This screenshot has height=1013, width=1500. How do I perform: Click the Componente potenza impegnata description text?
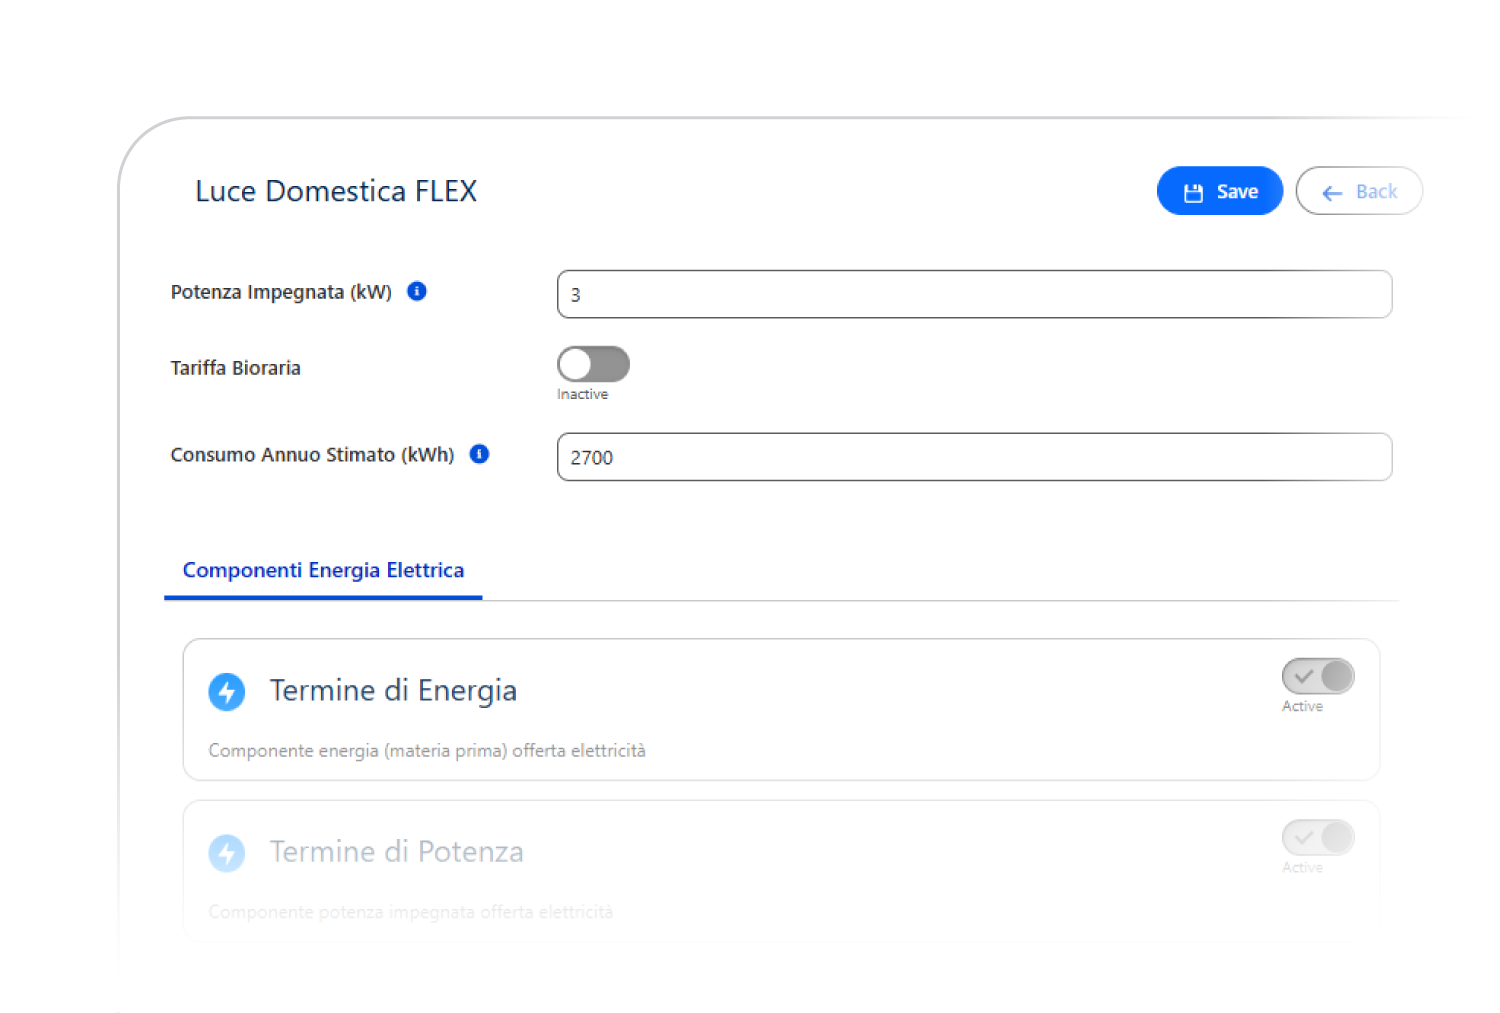point(411,912)
